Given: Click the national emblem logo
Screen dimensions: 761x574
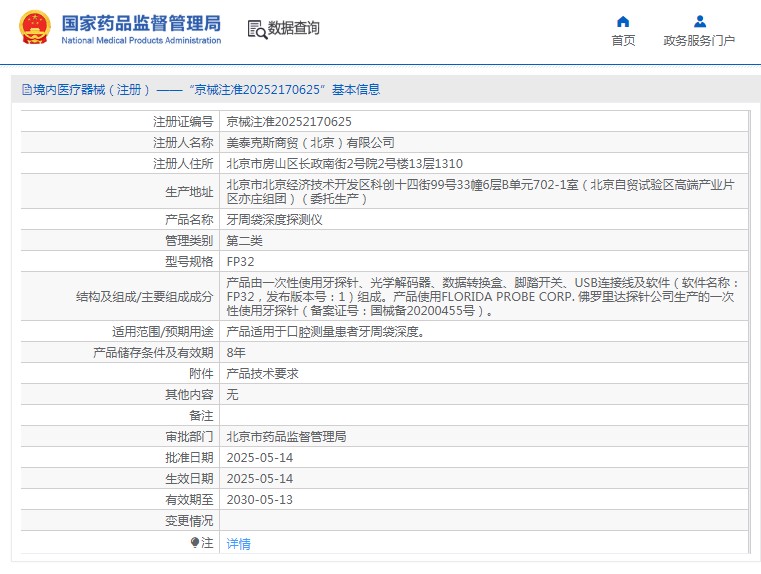Looking at the screenshot, I should point(35,28).
